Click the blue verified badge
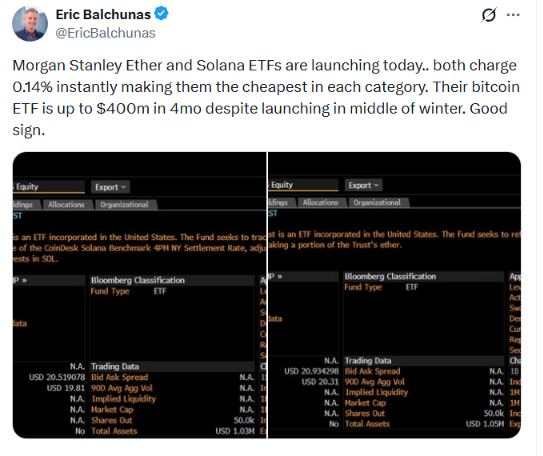The width and height of the screenshot is (543, 456). 161,14
